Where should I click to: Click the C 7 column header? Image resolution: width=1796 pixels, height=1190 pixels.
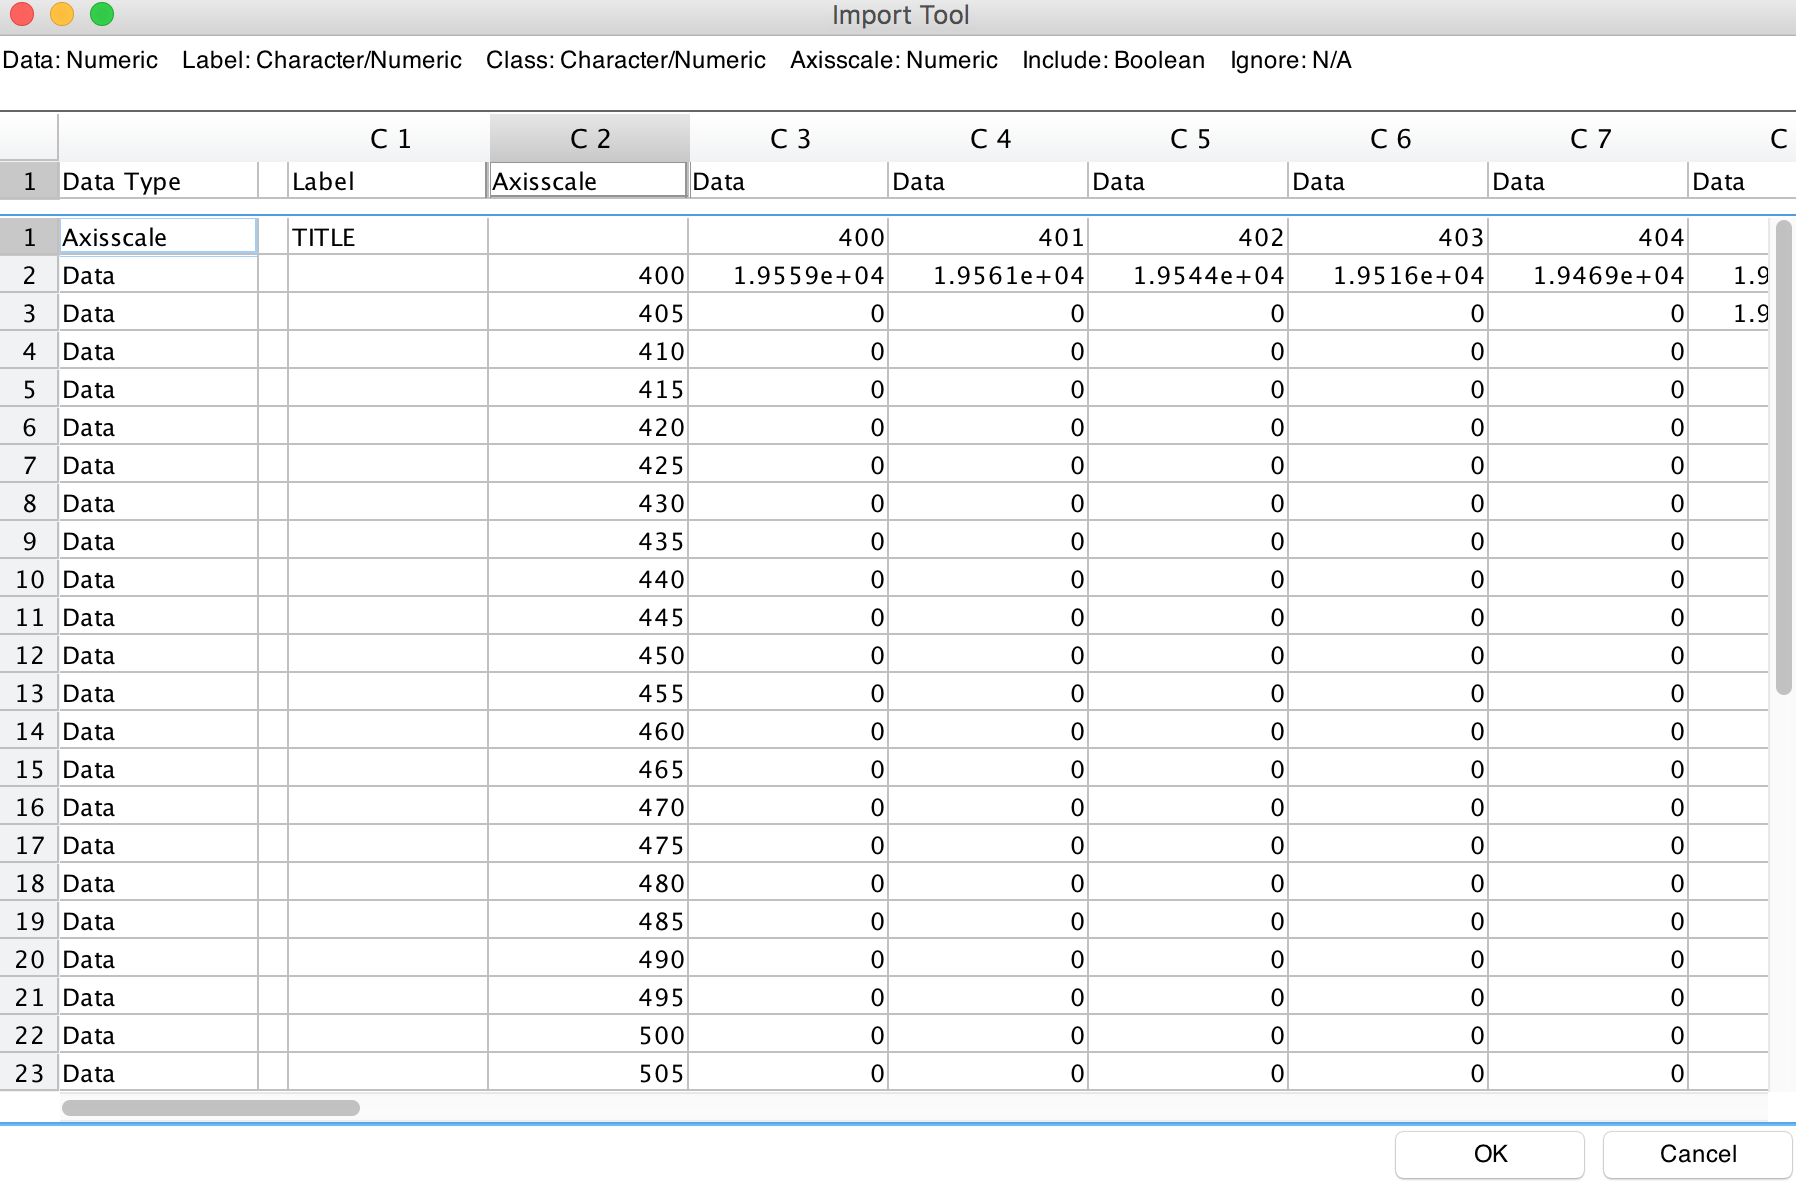click(1589, 138)
